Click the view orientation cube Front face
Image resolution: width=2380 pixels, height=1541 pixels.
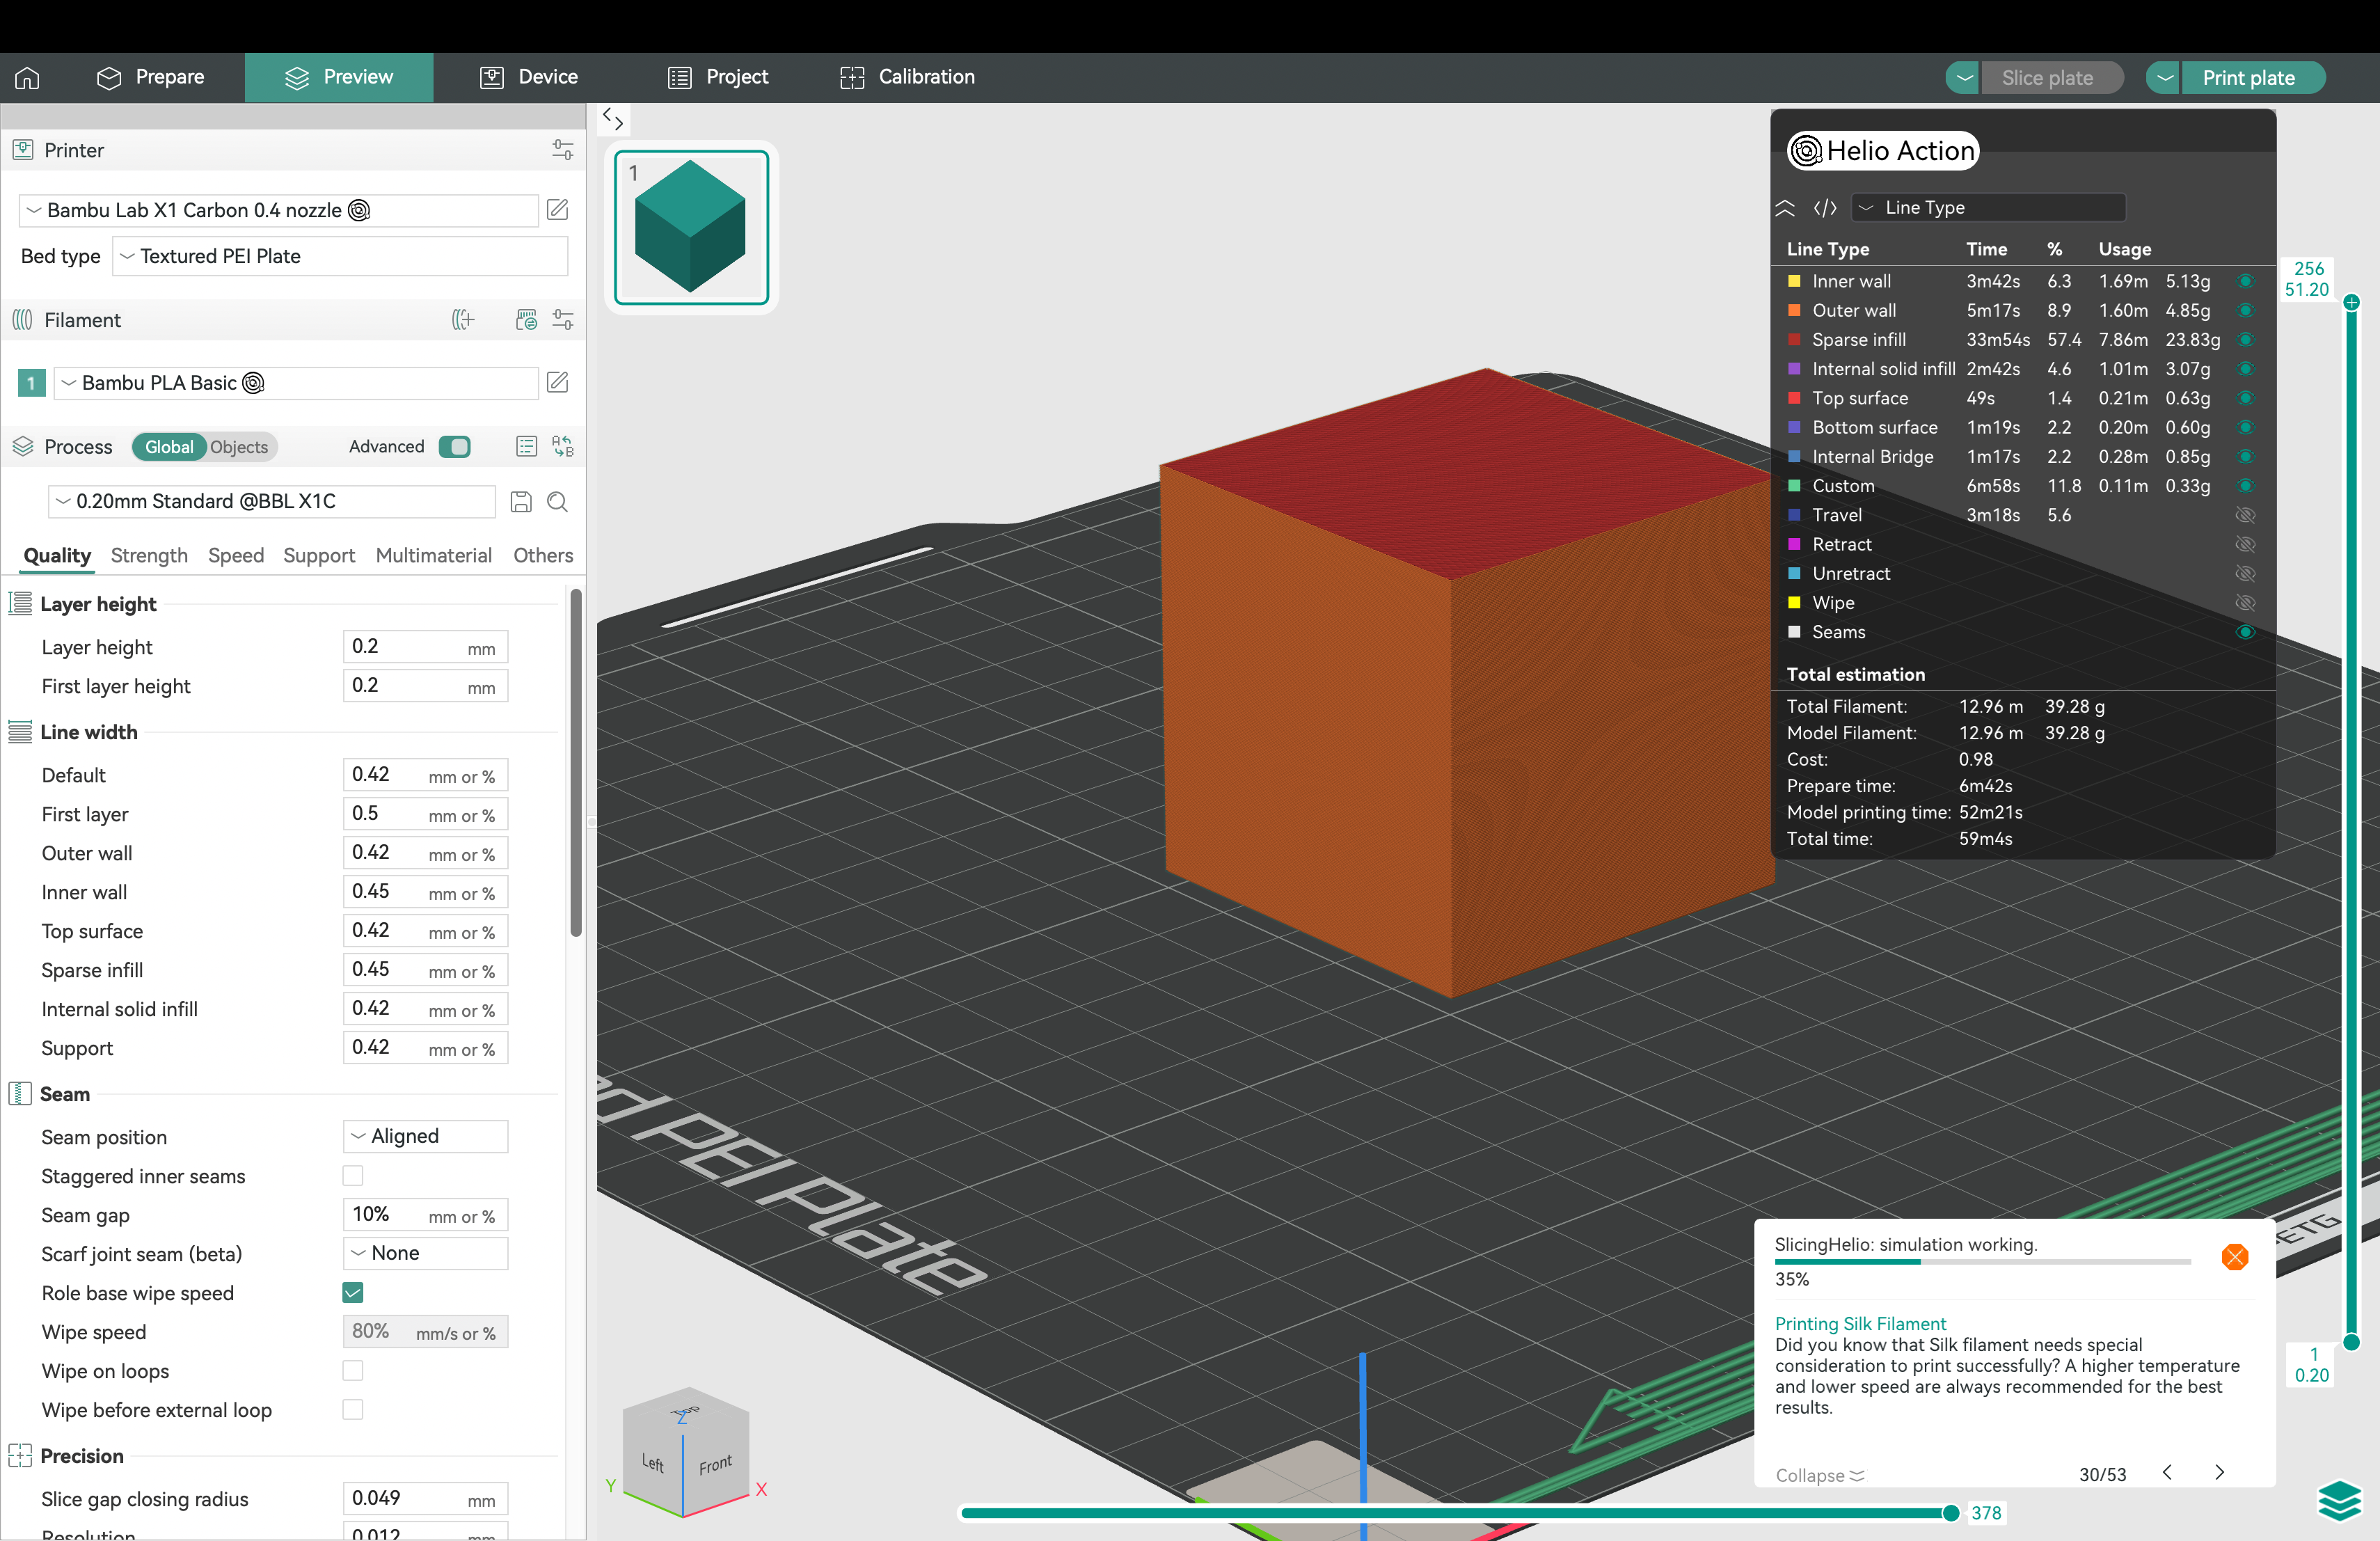(x=716, y=1465)
